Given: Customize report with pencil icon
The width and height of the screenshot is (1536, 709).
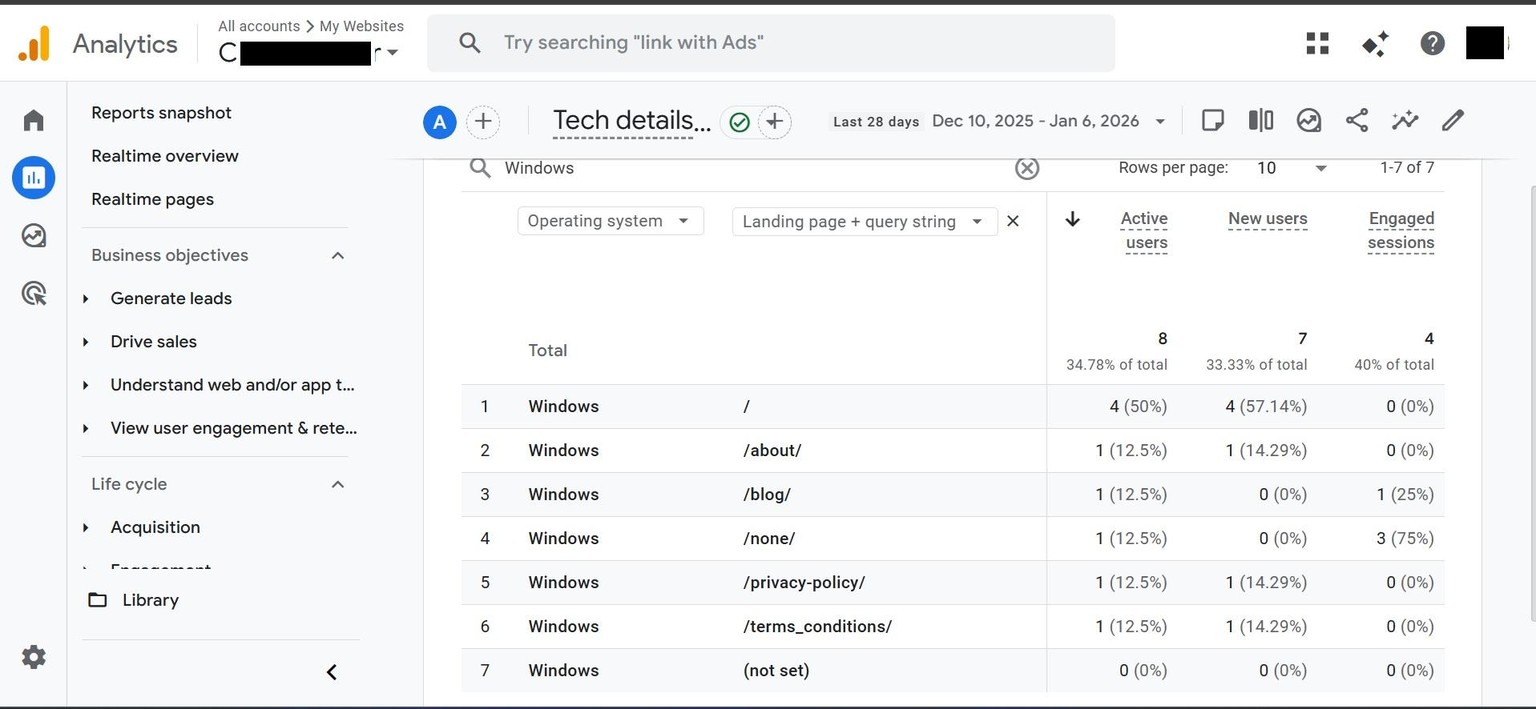Looking at the screenshot, I should pyautogui.click(x=1453, y=121).
